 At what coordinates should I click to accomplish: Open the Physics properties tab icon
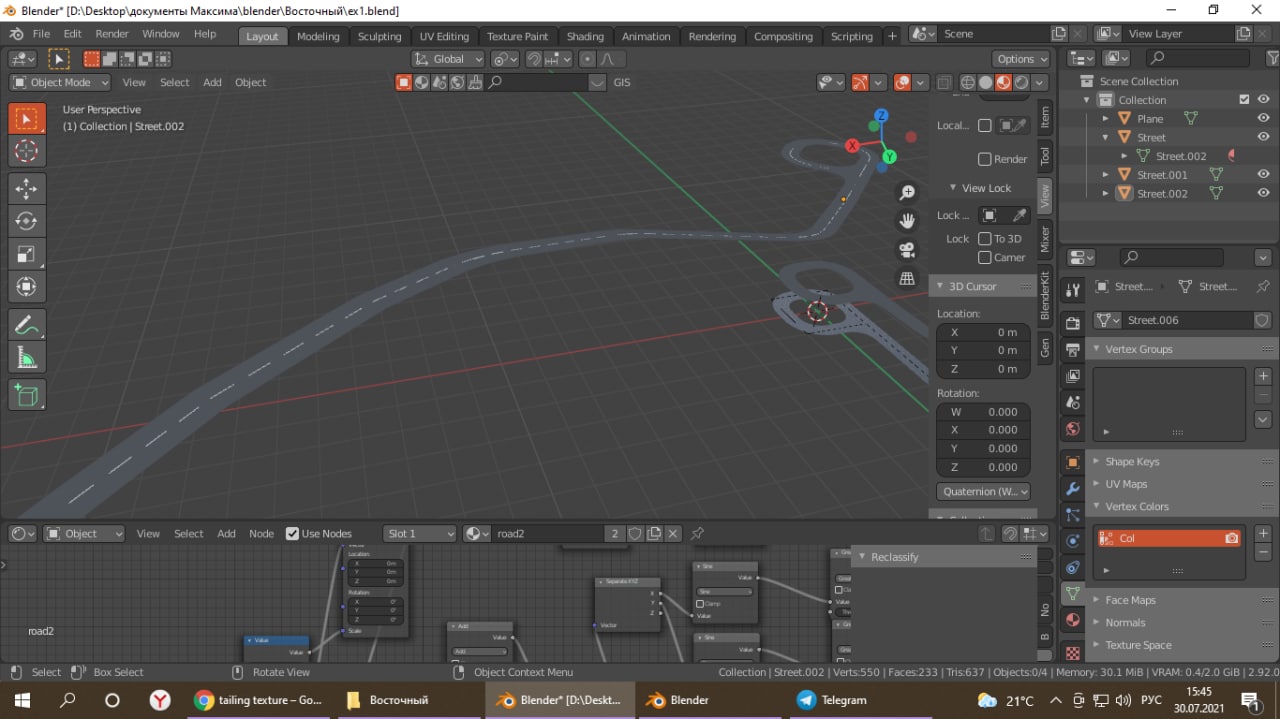pyautogui.click(x=1073, y=541)
